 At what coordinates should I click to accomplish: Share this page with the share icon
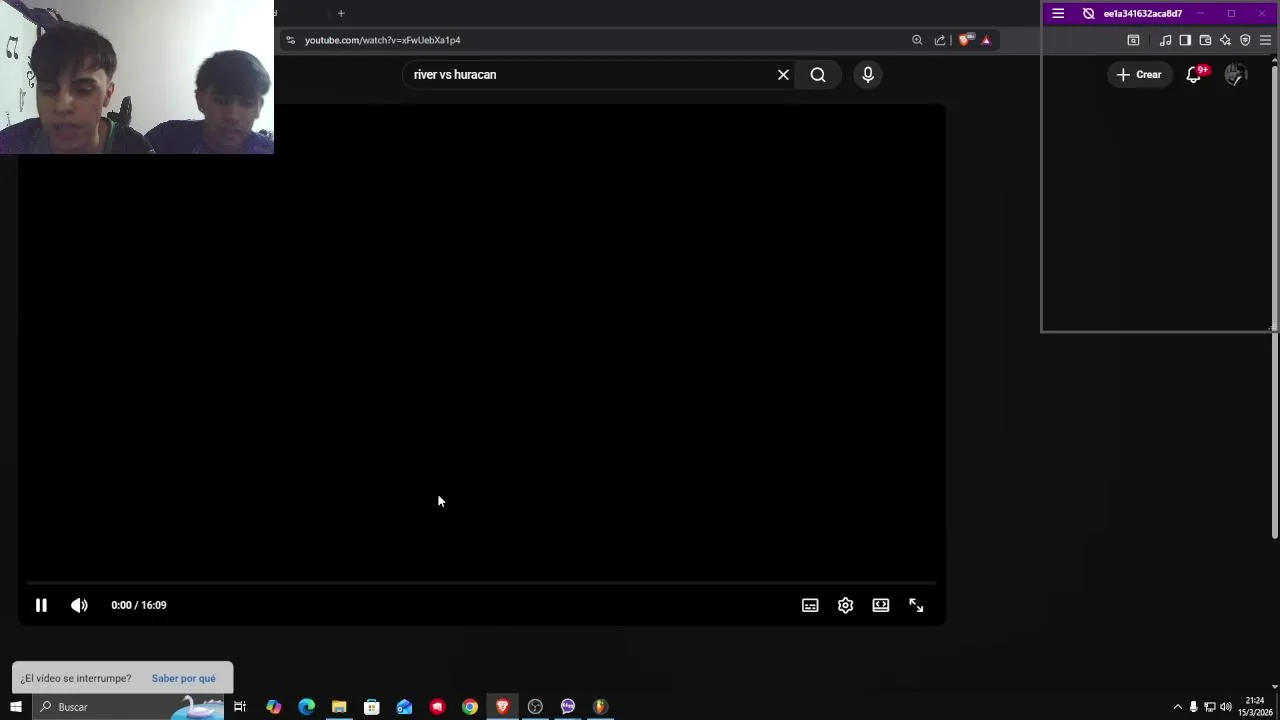tap(940, 40)
